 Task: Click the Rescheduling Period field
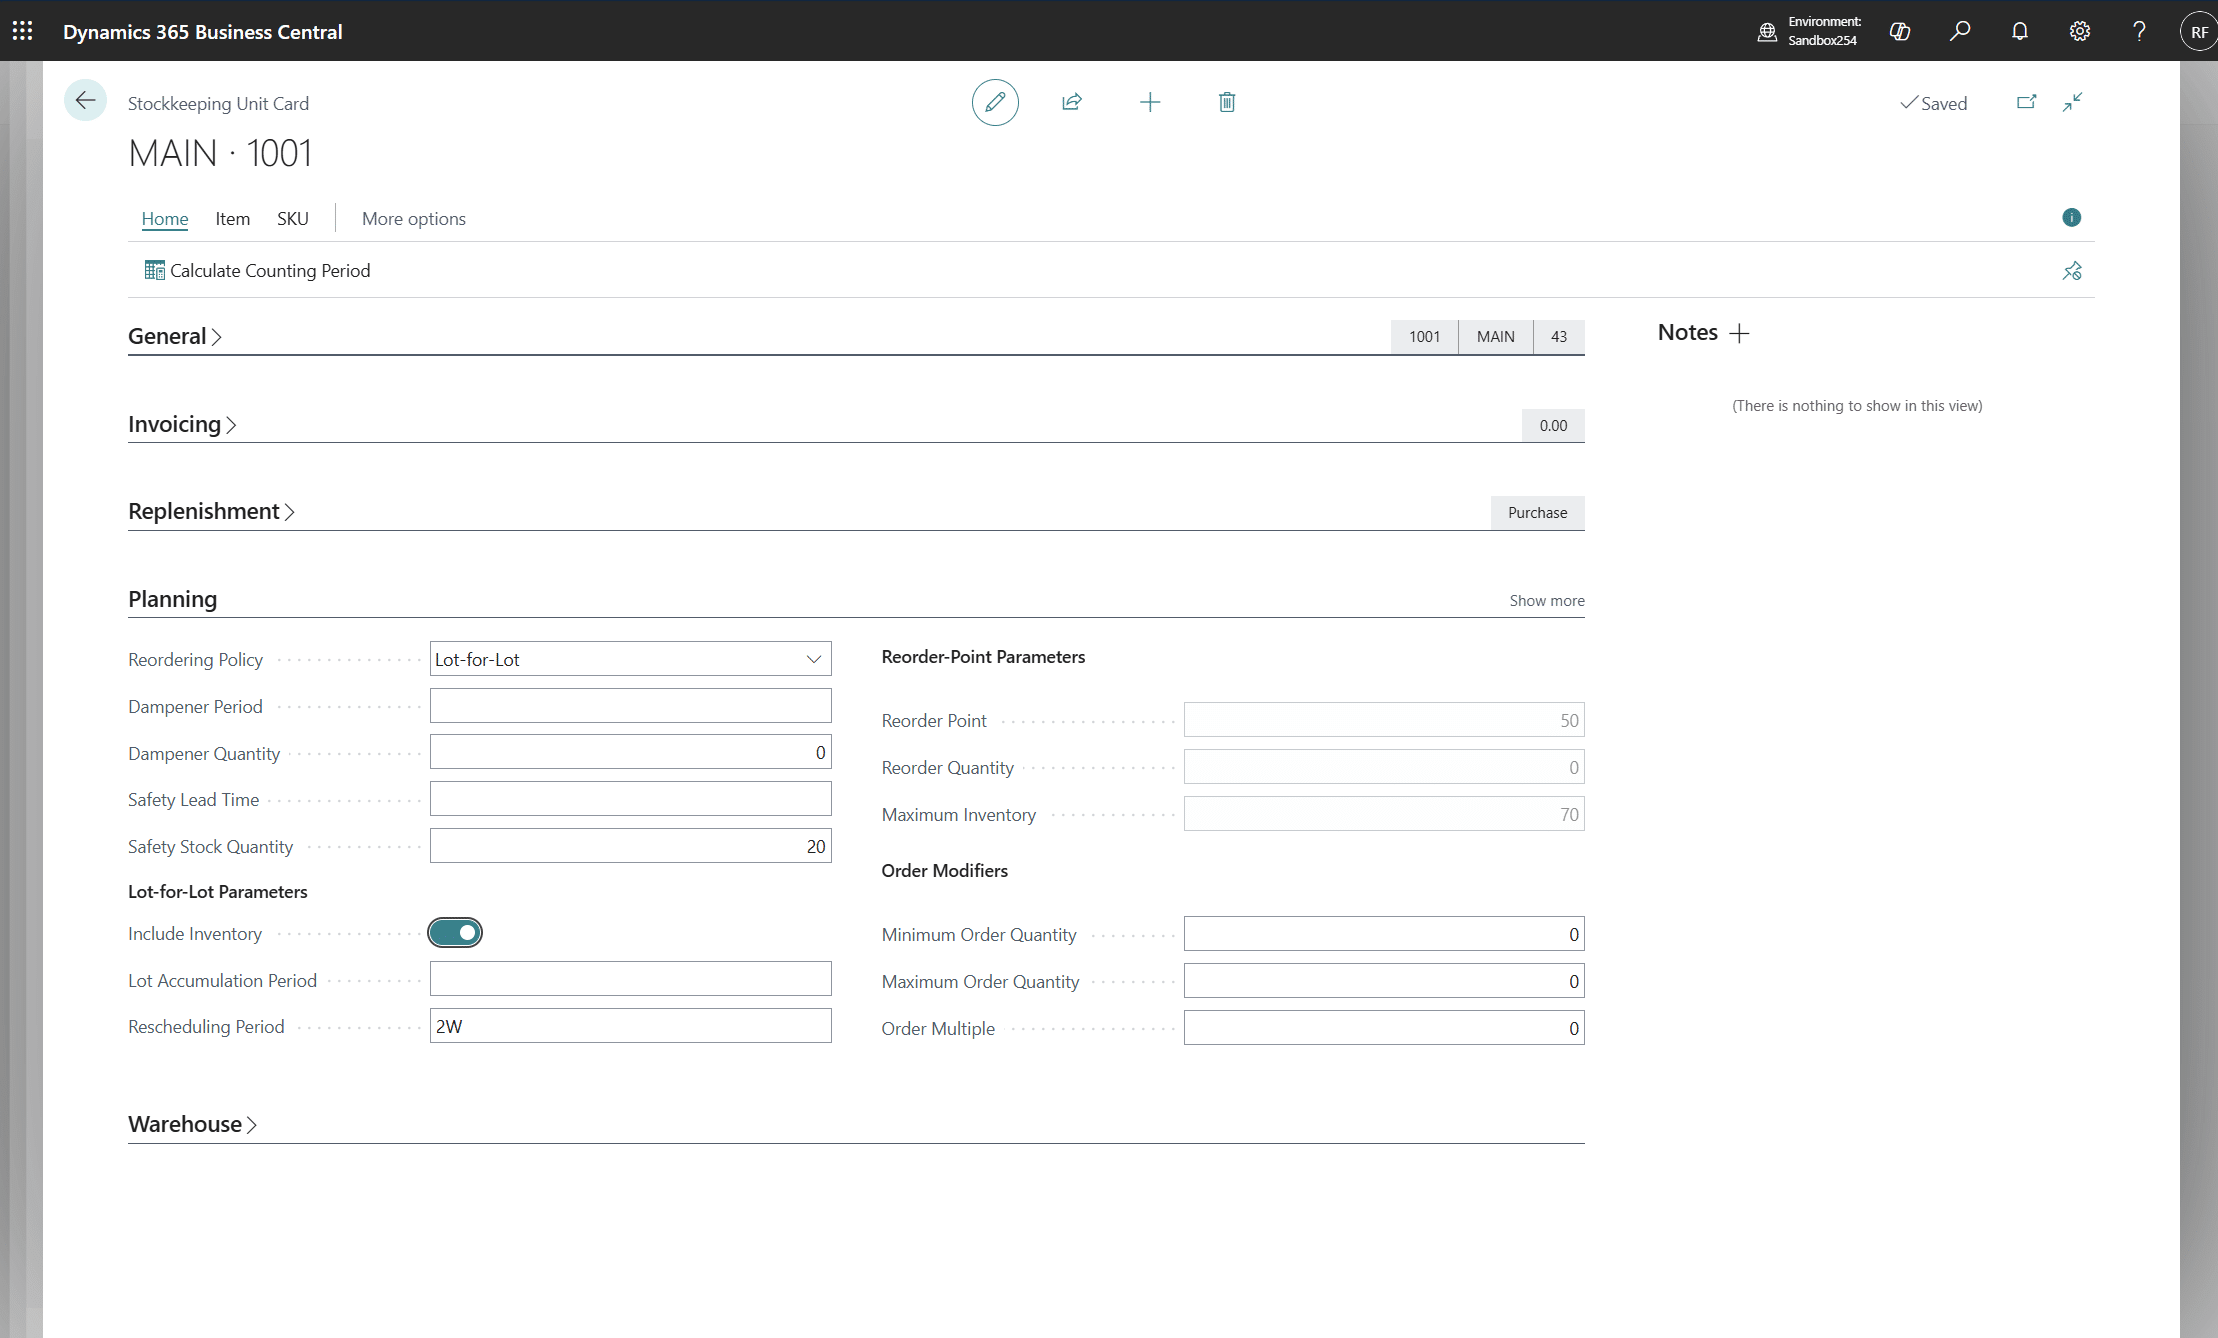(x=631, y=1026)
